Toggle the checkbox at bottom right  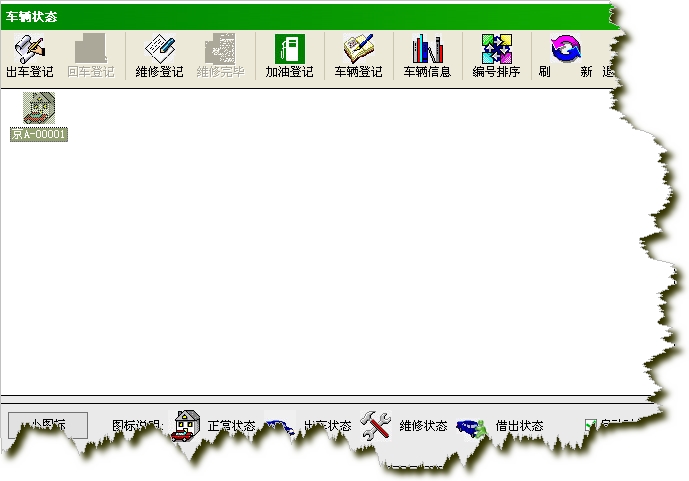pyautogui.click(x=591, y=424)
